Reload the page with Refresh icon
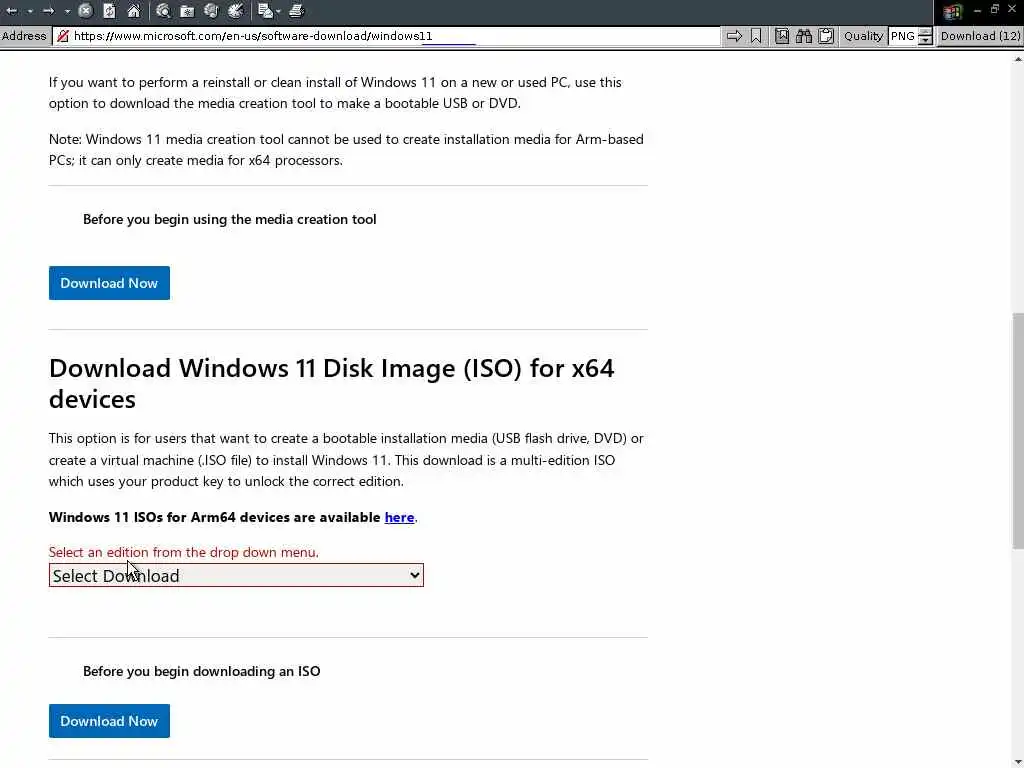Screen dimensions: 1024x768 pos(110,11)
